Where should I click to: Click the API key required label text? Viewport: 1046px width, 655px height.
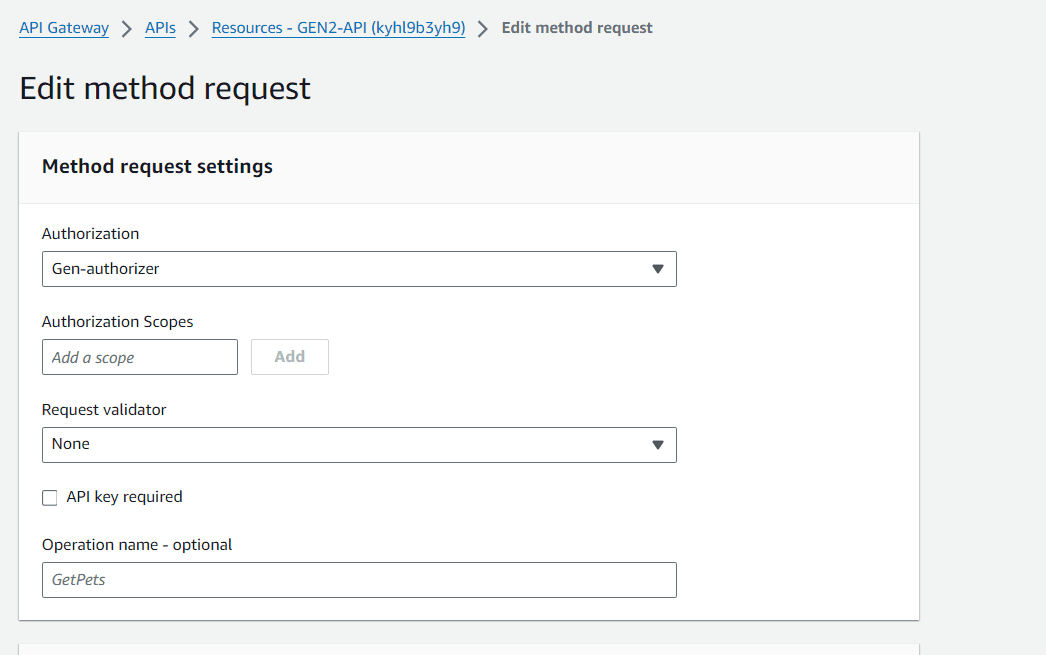[124, 497]
